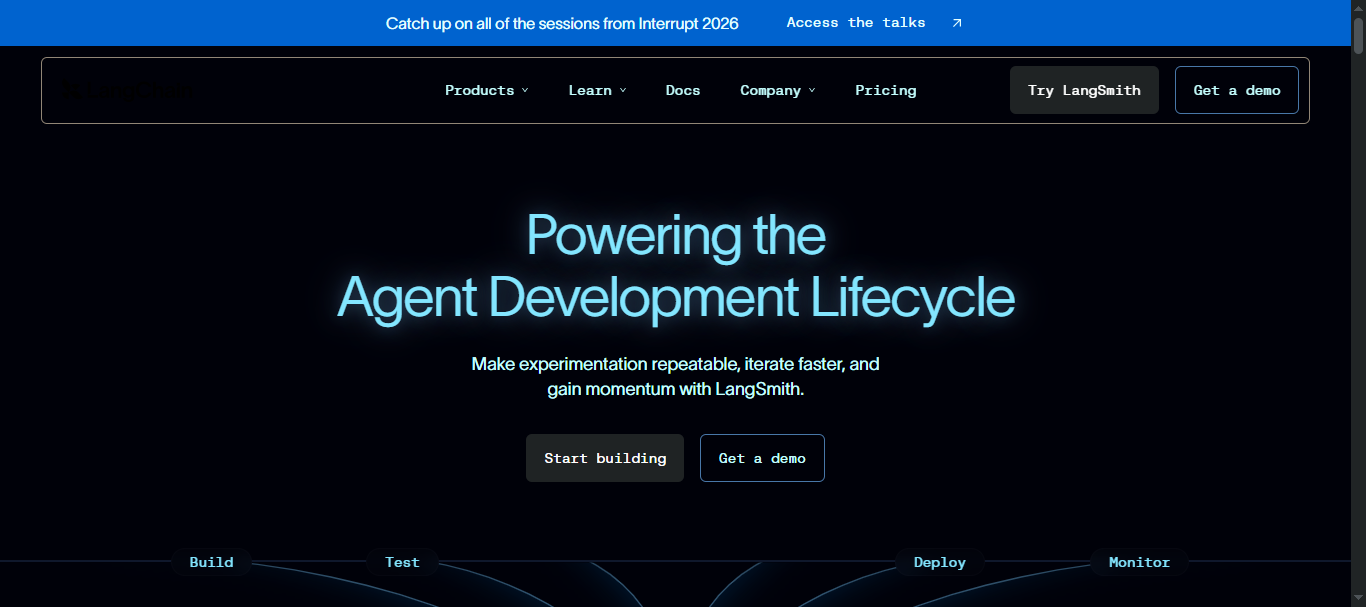Expand the Products dropdown menu
Viewport: 1366px width, 607px height.
tap(487, 90)
